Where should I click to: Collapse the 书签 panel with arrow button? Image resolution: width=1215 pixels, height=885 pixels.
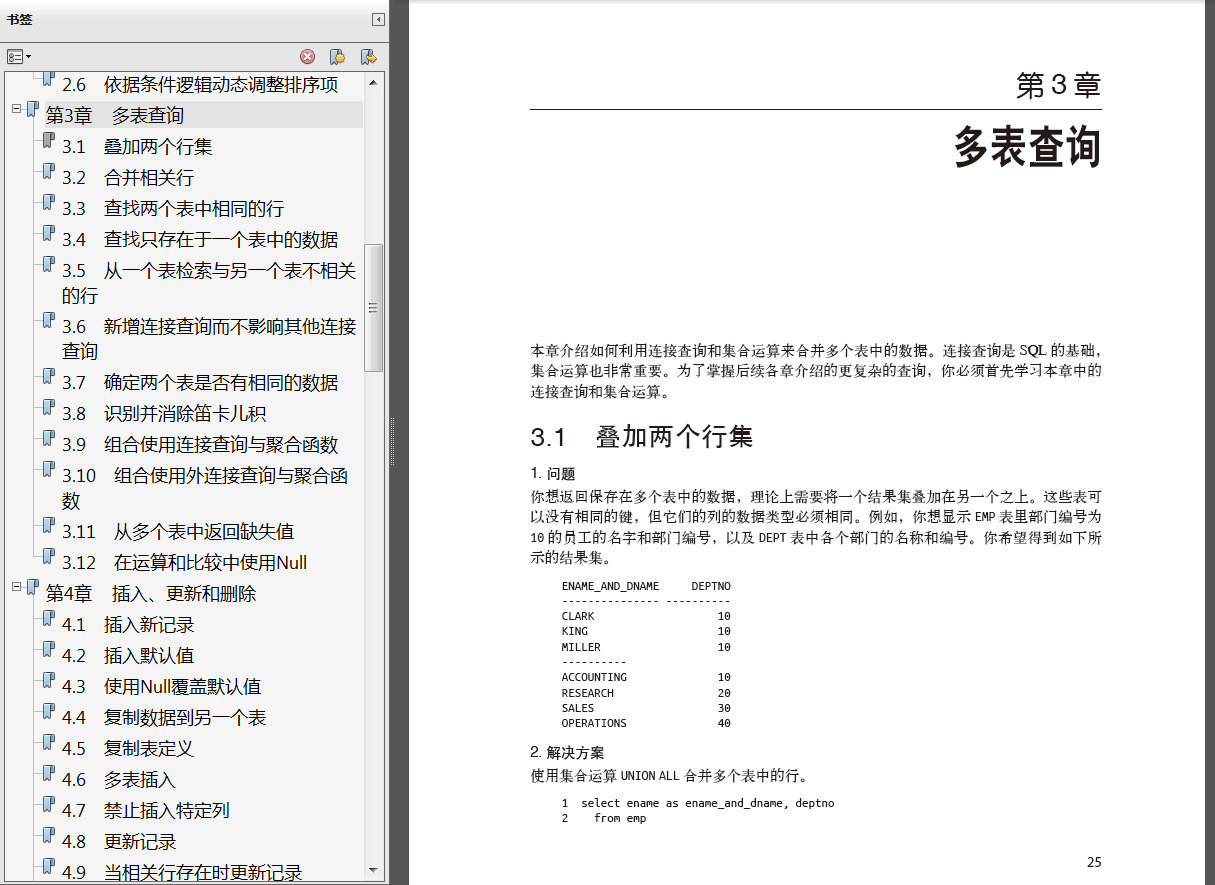pyautogui.click(x=378, y=19)
